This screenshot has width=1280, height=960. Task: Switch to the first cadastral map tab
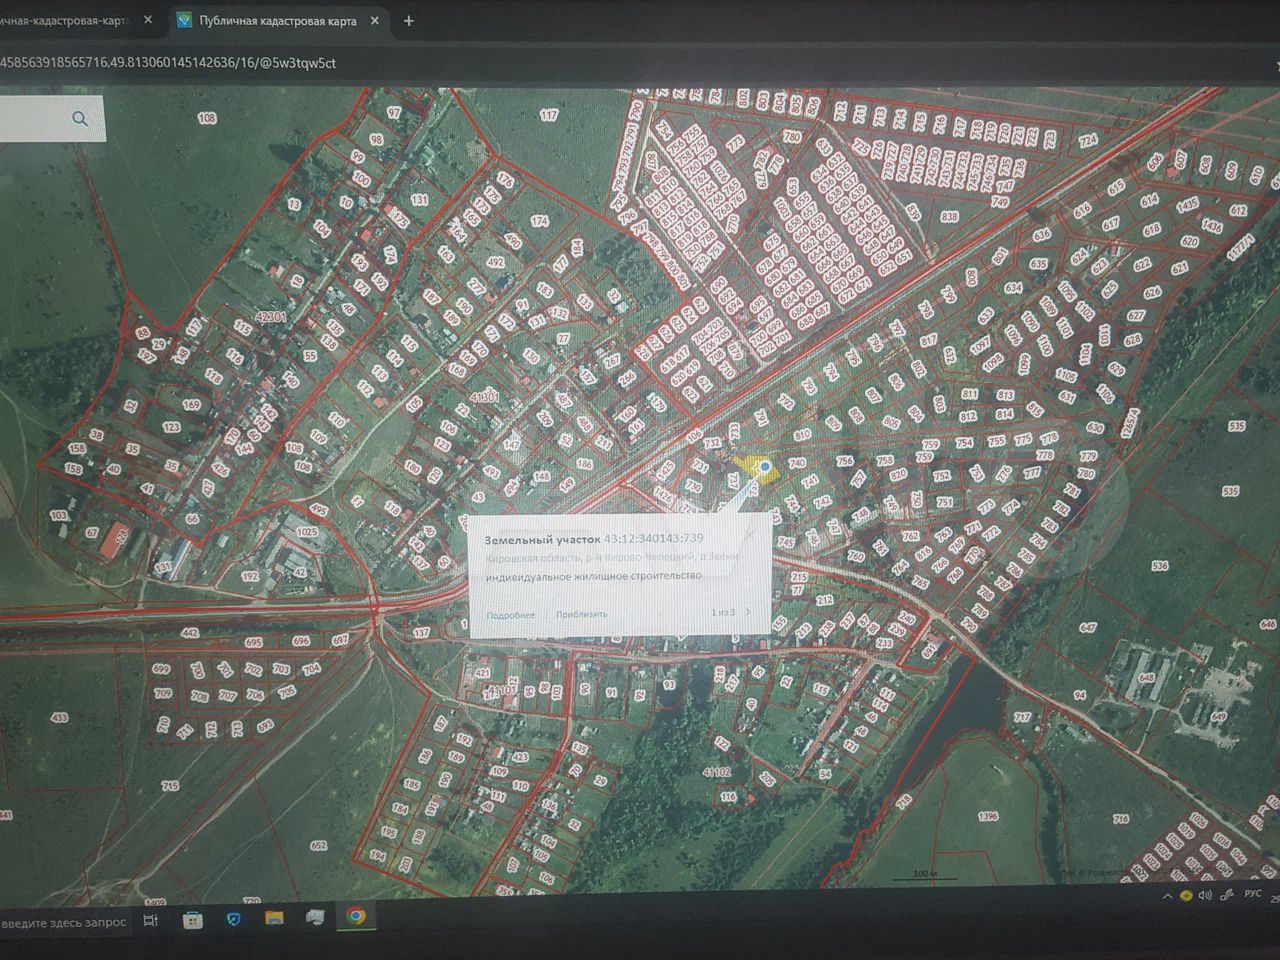click(65, 21)
